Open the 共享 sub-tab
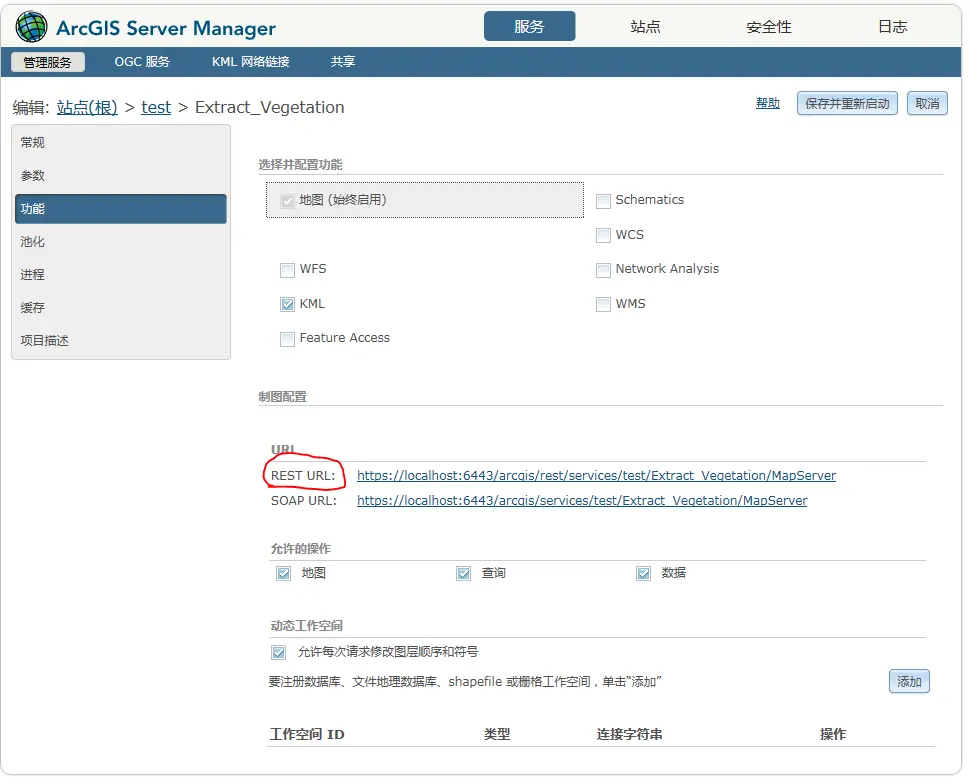The image size is (970, 782). pos(343,62)
